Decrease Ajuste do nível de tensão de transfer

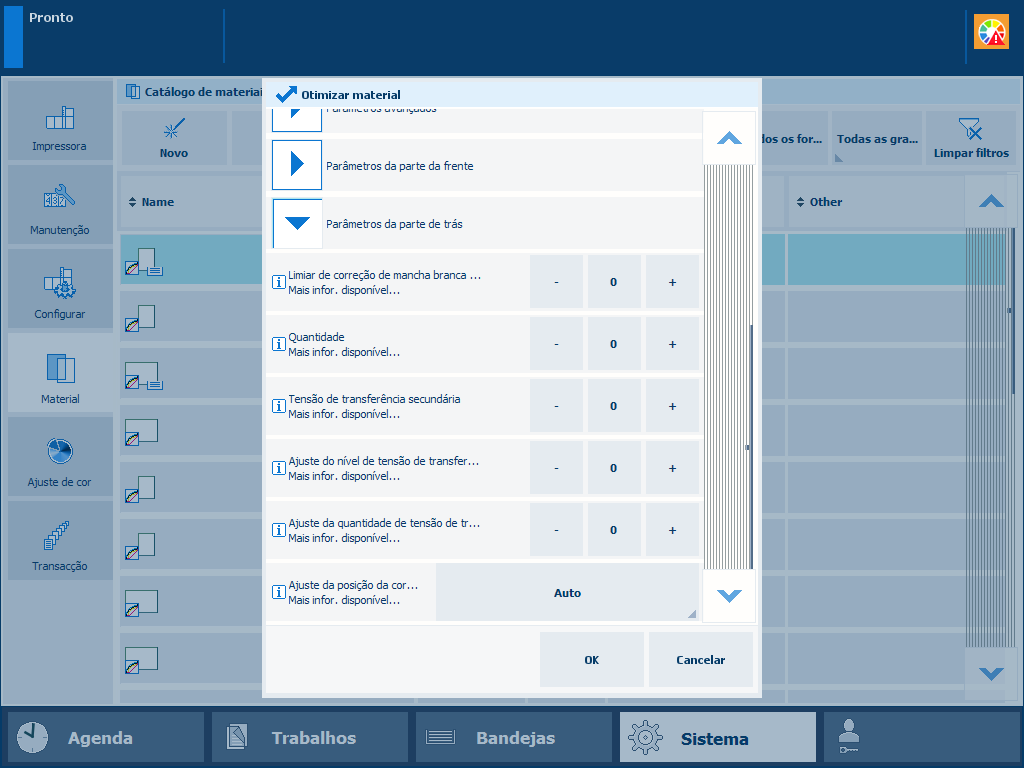tap(556, 468)
